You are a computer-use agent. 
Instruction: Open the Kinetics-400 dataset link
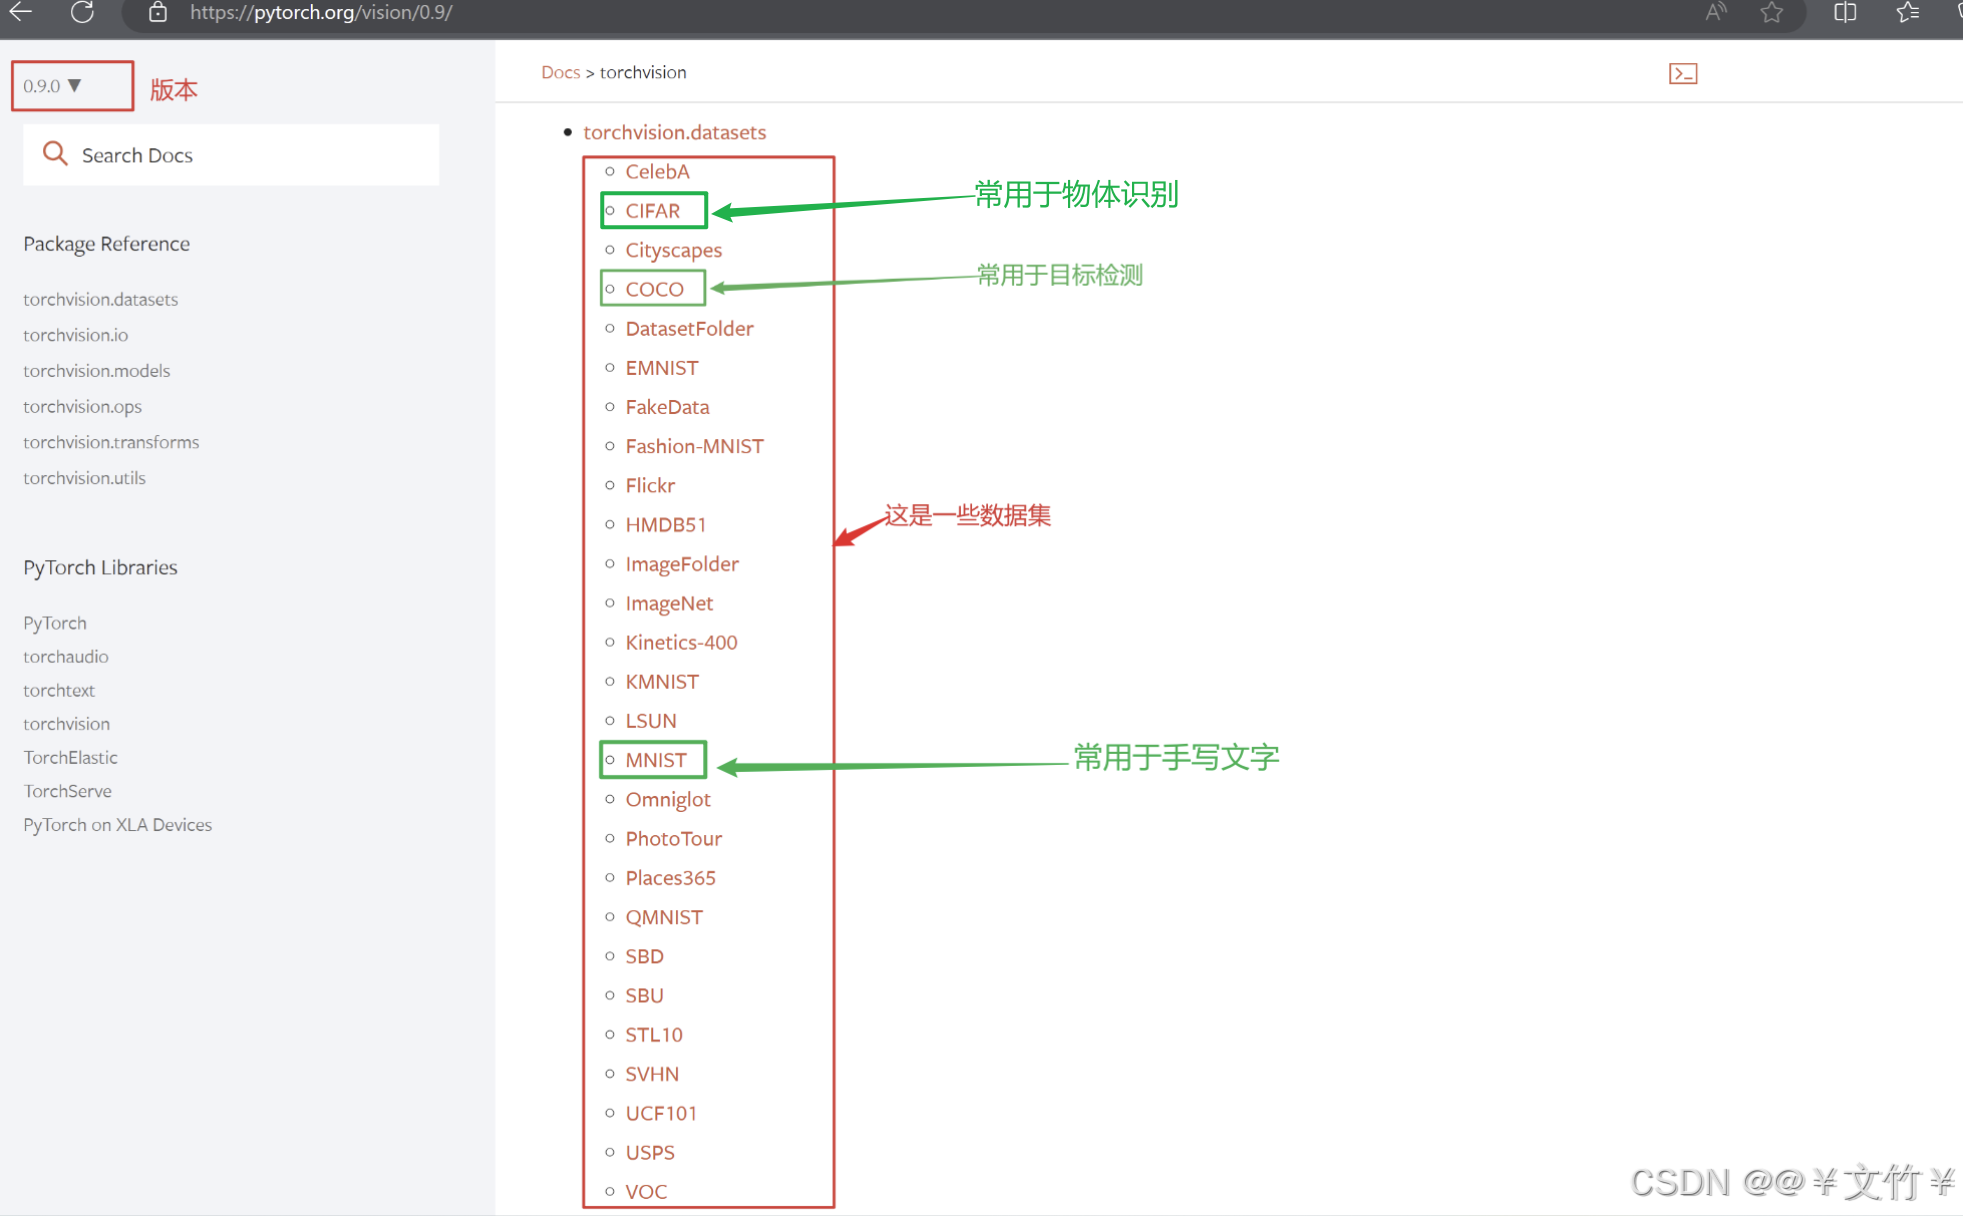click(681, 642)
